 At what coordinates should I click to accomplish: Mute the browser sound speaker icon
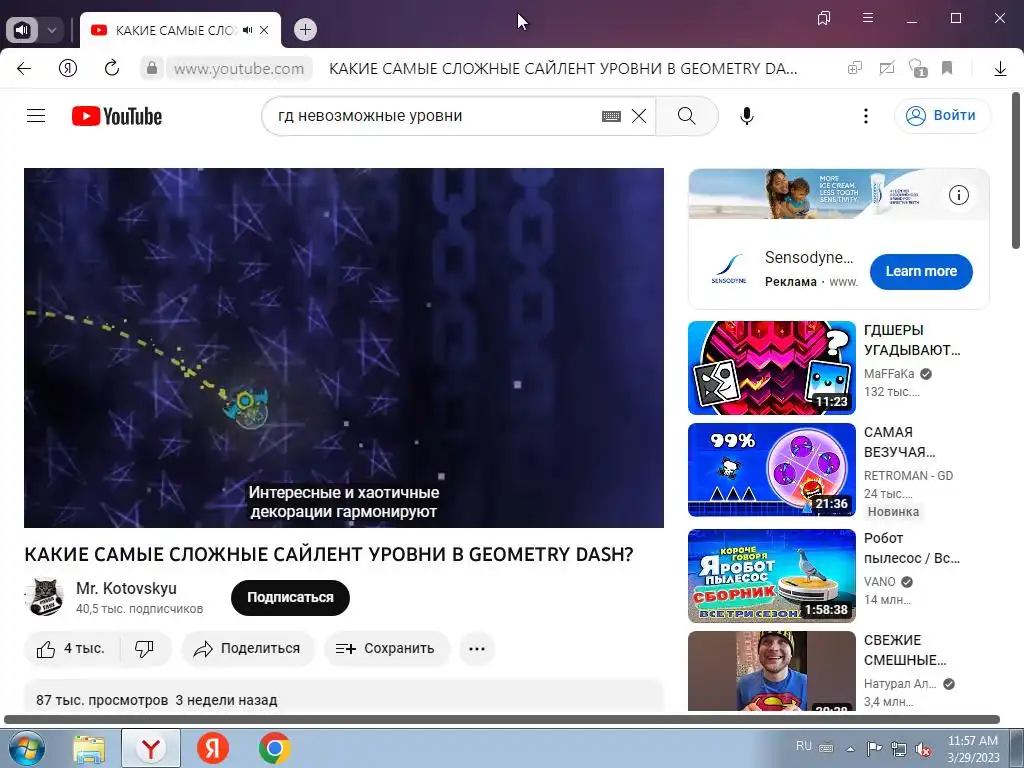[22, 30]
